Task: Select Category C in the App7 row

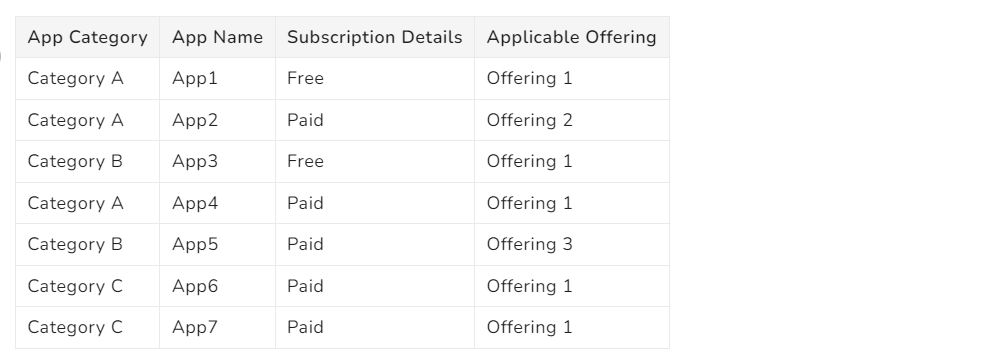Action: 75,327
